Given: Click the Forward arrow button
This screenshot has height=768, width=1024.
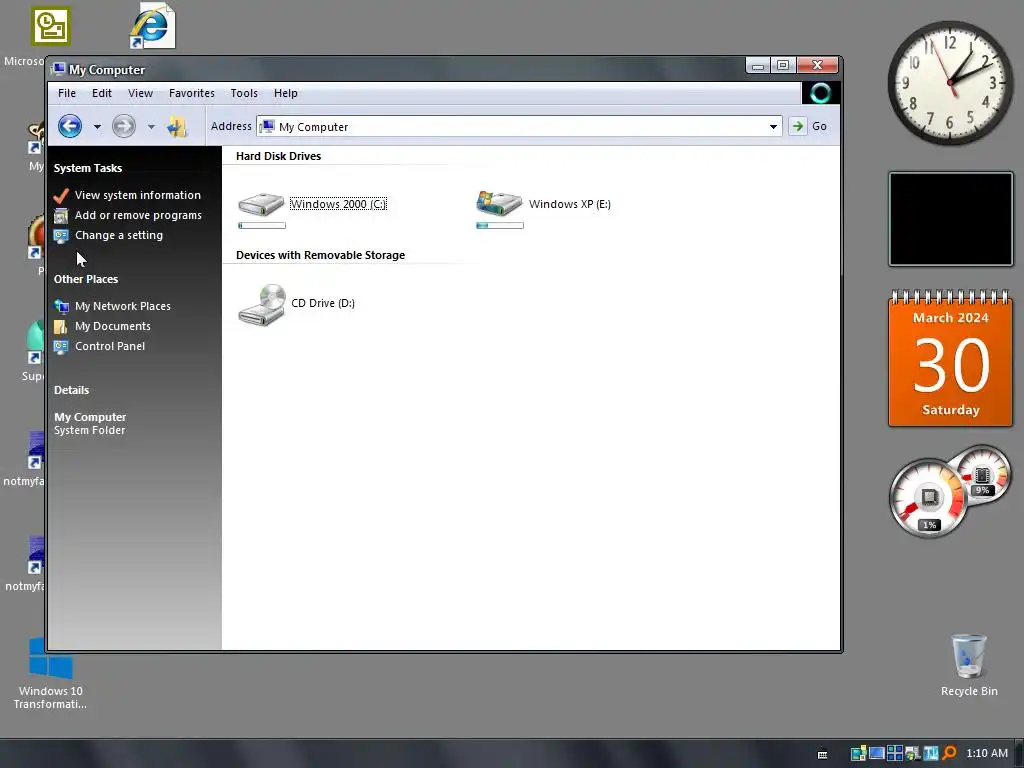Looking at the screenshot, I should [123, 126].
